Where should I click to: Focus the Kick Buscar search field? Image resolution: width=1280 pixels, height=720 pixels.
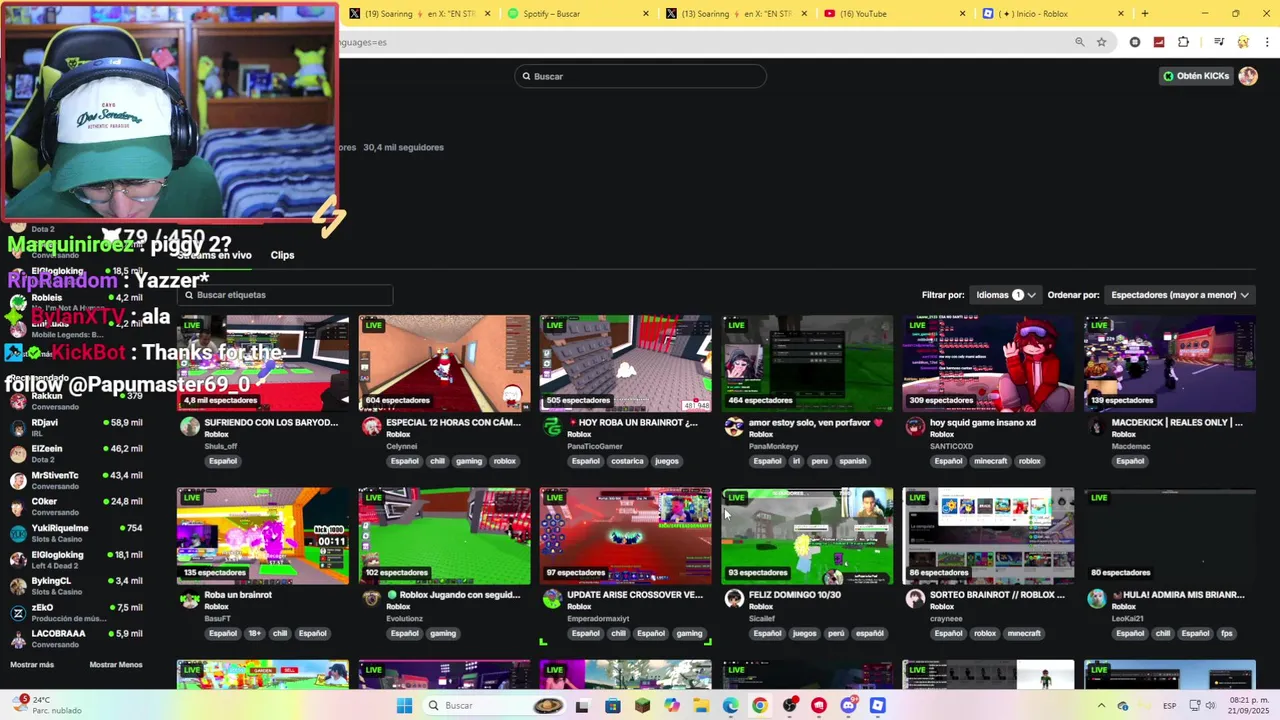pyautogui.click(x=640, y=76)
